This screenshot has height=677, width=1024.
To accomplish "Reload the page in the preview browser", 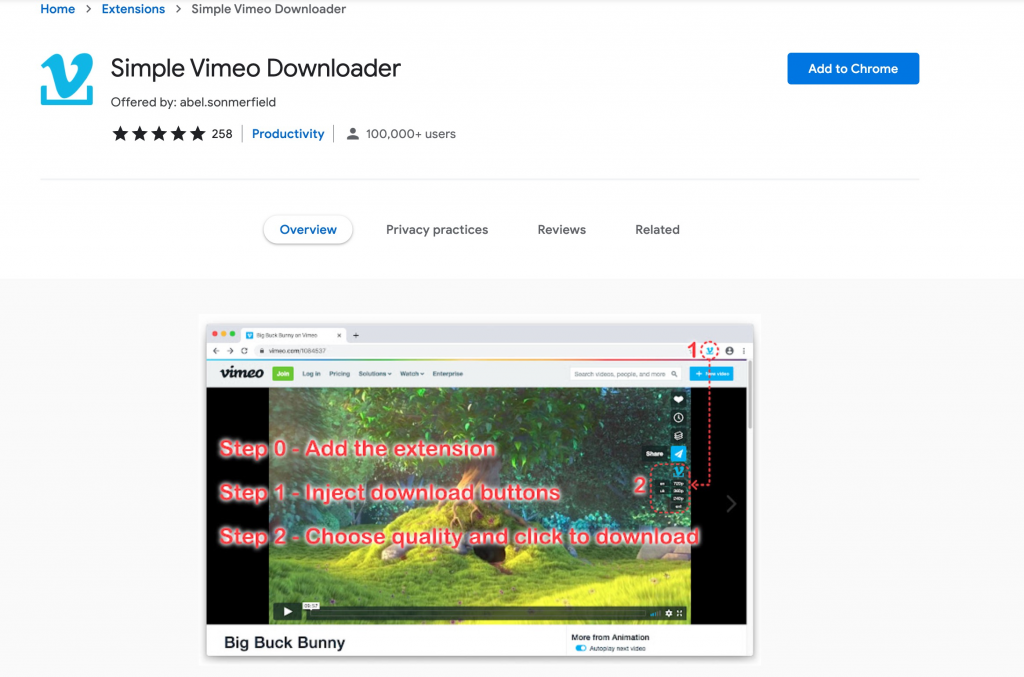I will pos(244,351).
